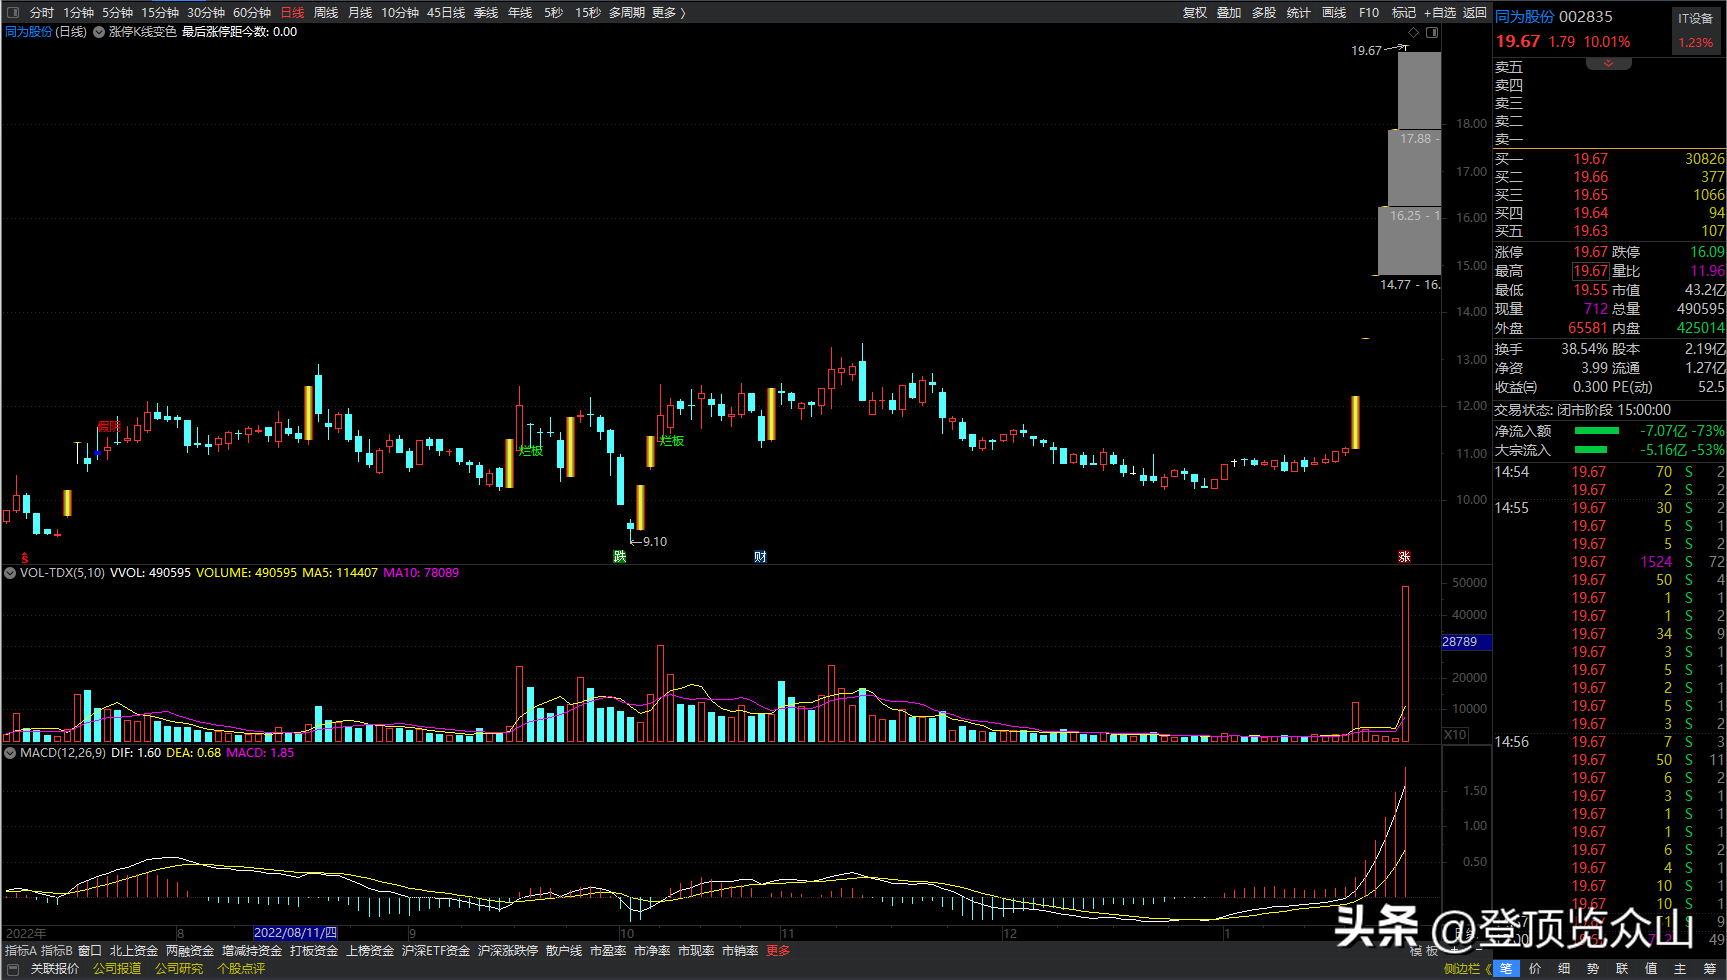The width and height of the screenshot is (1727, 980).
Task: Click the 2022/08/11 date marker on timeline
Action: point(295,933)
